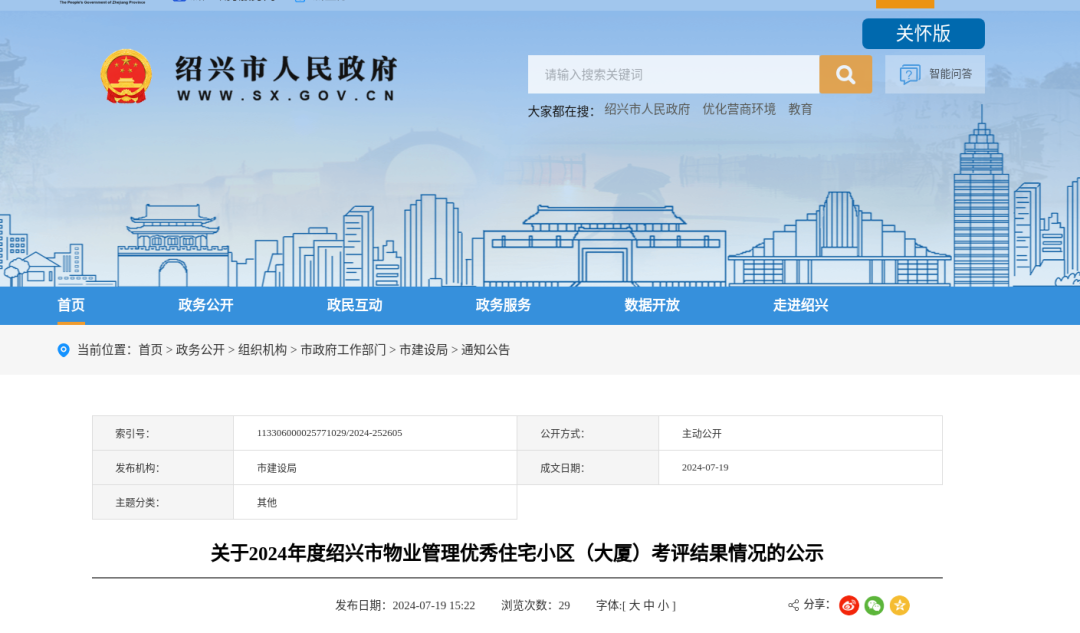Click the 分享 share icon
1080x633 pixels.
tap(794, 605)
